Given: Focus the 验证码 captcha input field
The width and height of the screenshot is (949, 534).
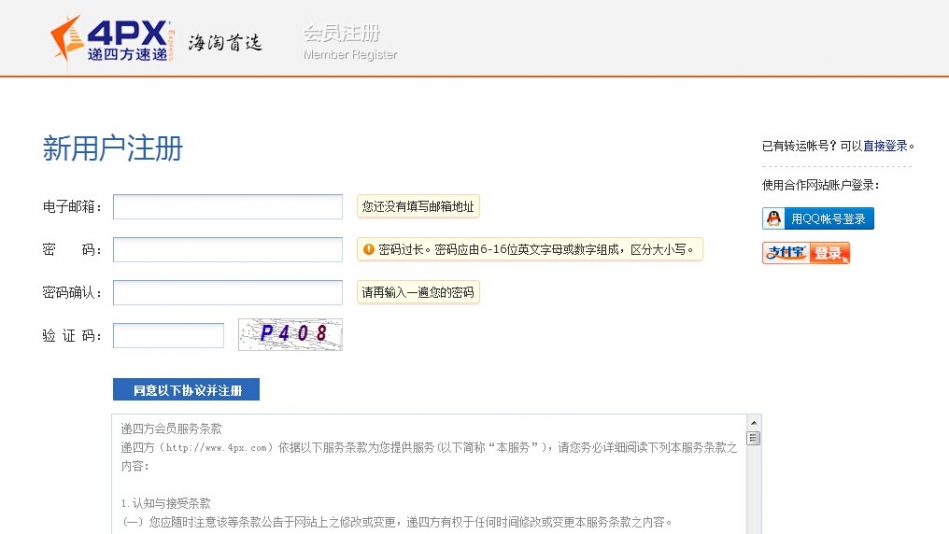Looking at the screenshot, I should pos(168,335).
